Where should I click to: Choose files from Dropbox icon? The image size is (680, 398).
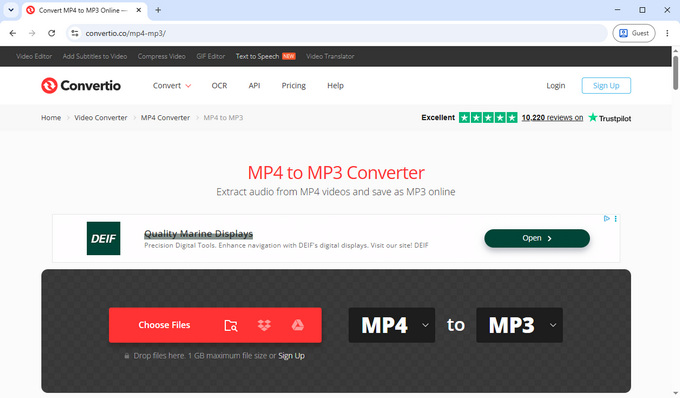(x=264, y=325)
